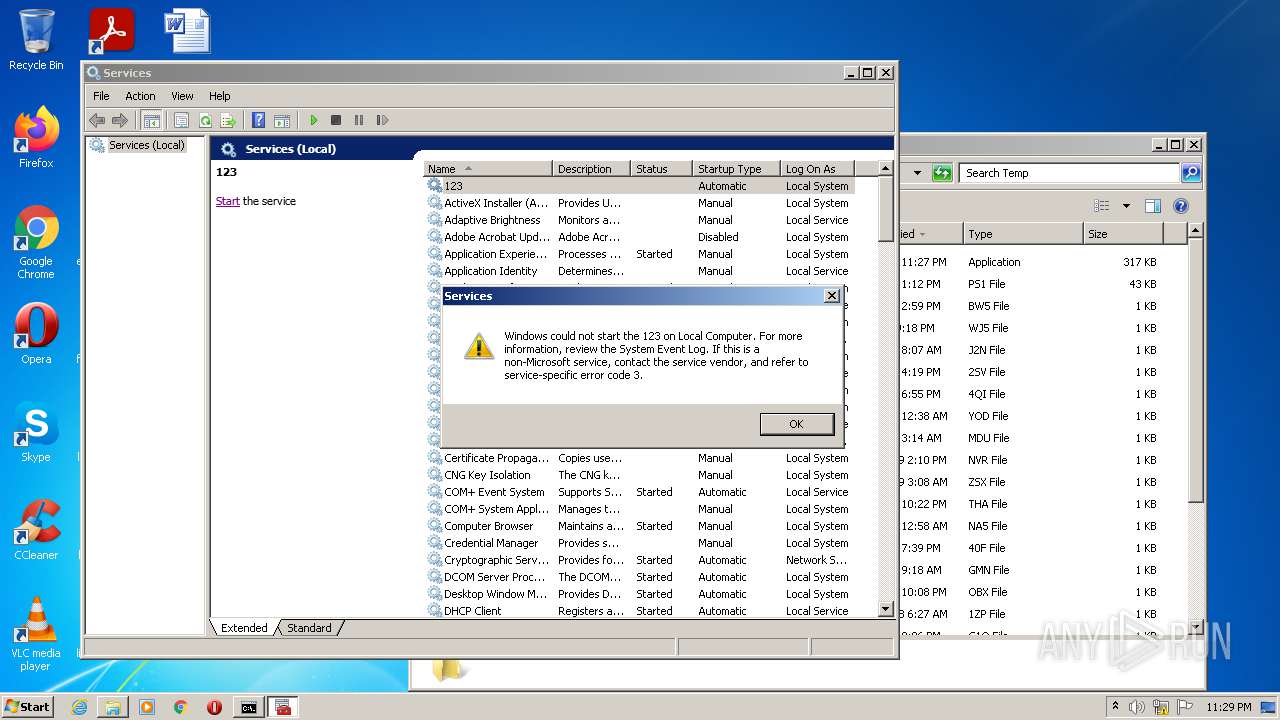Select the Adobe Acrobat Update service row
The height and width of the screenshot is (720, 1280).
point(640,237)
